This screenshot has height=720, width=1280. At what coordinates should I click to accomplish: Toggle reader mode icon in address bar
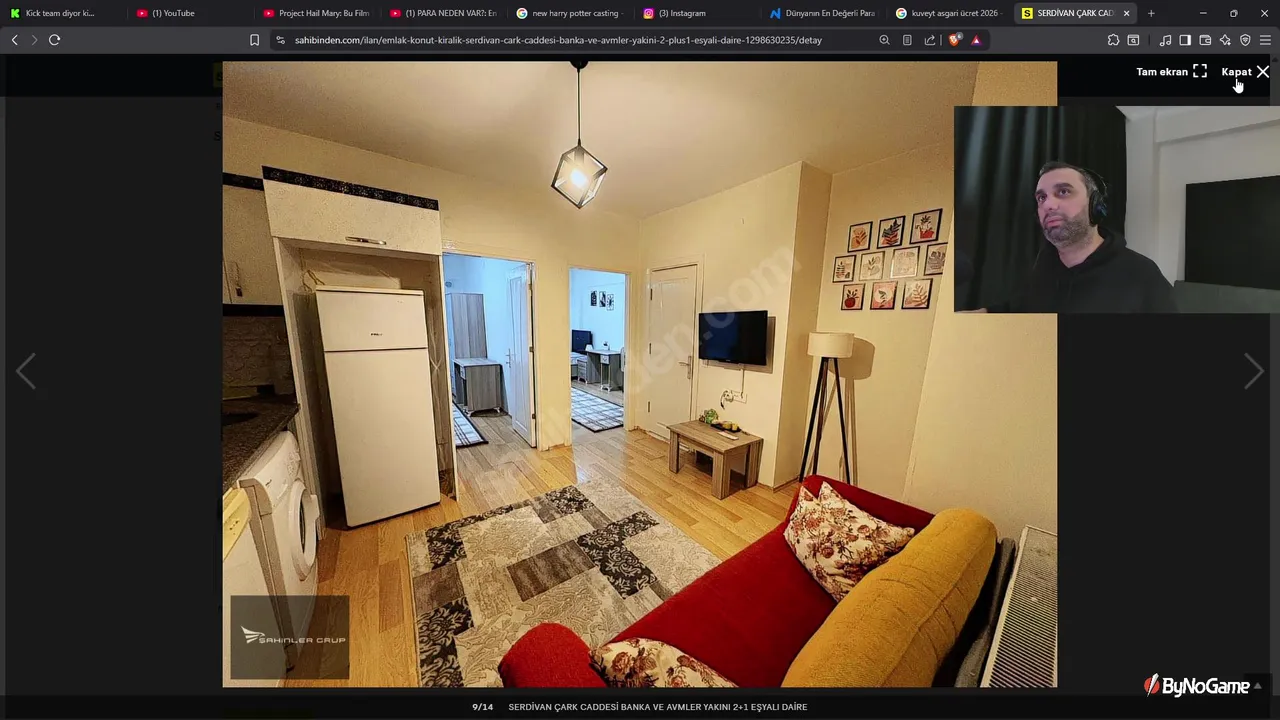907,40
